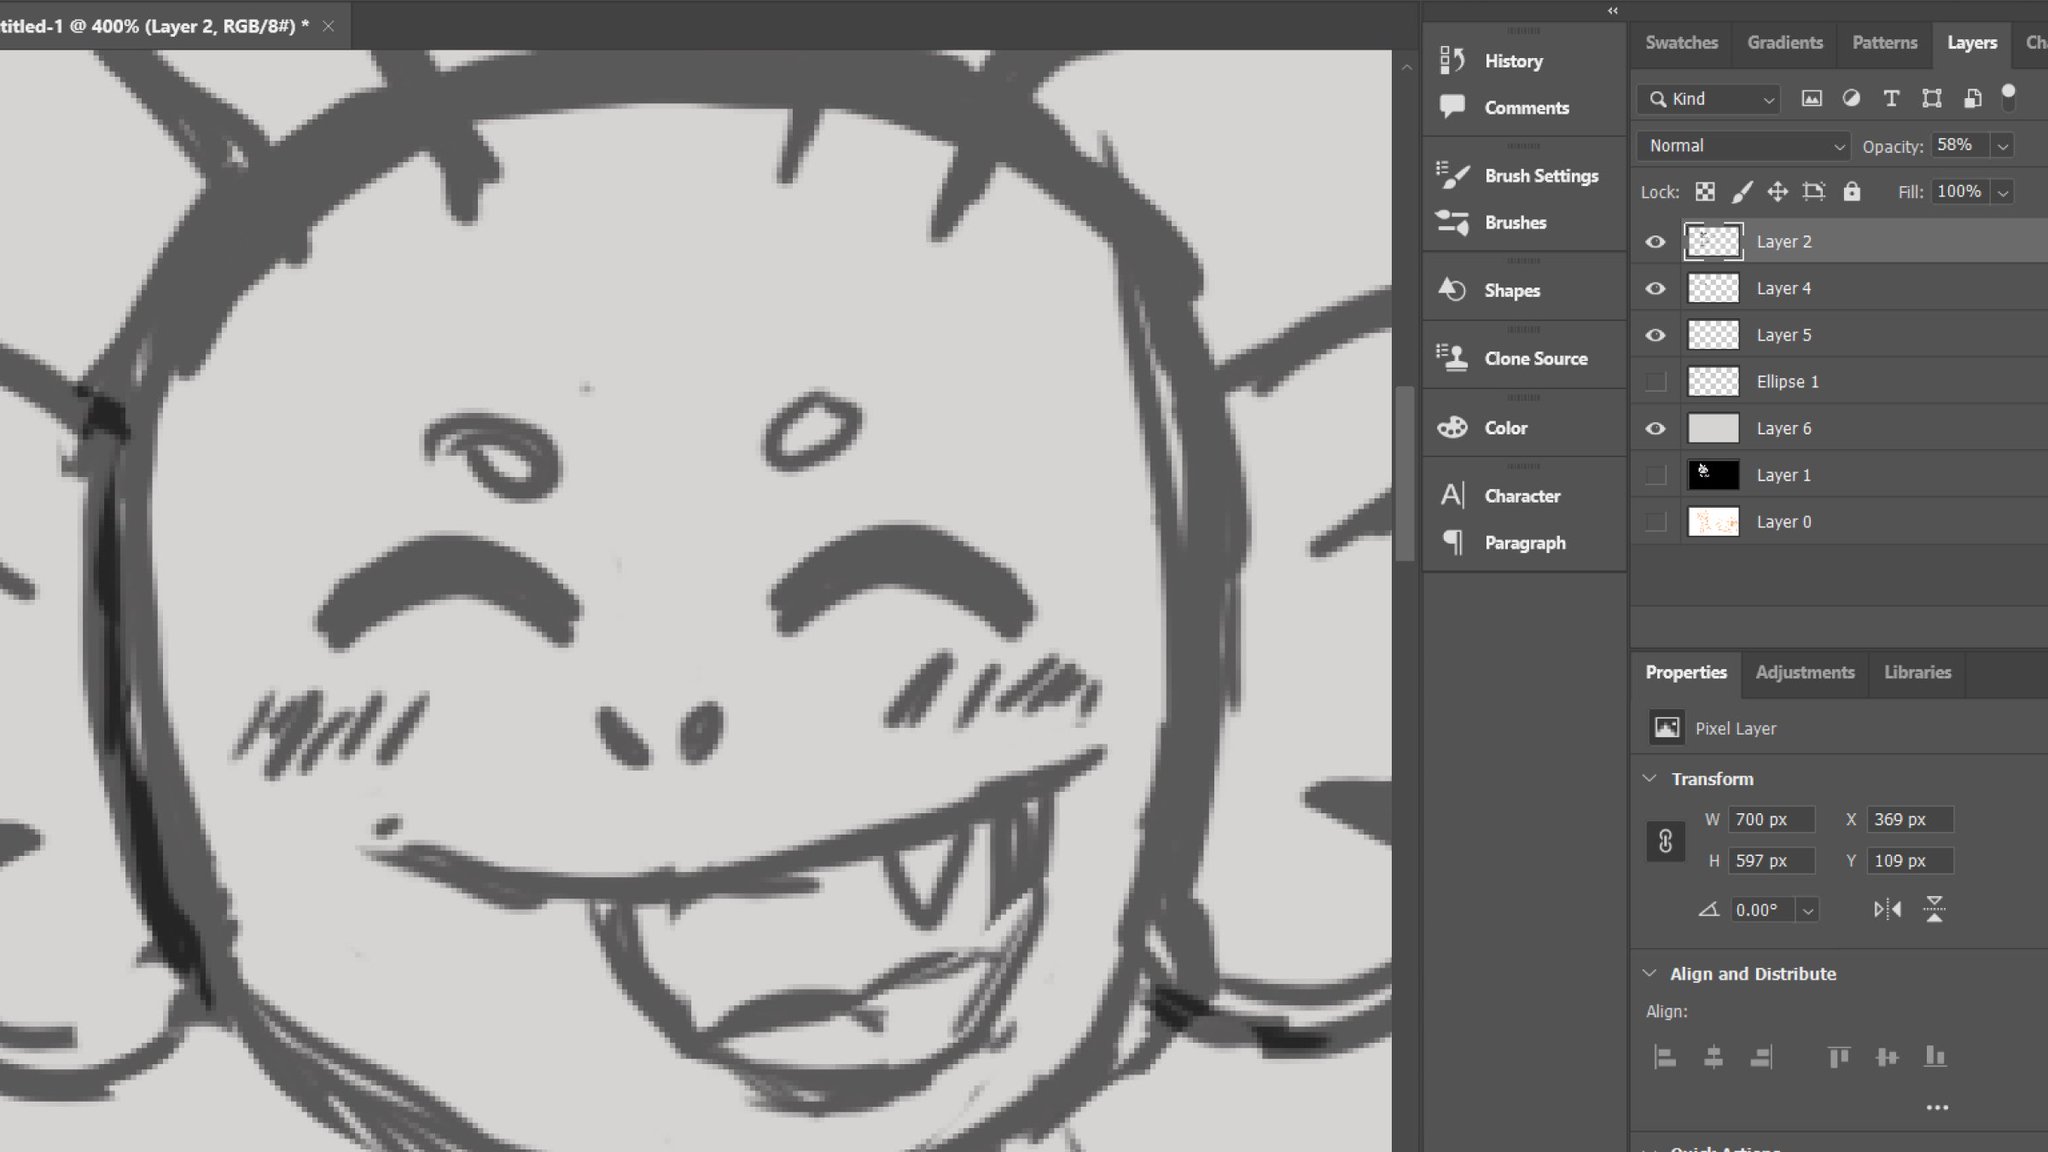The height and width of the screenshot is (1152, 2048).
Task: Click the flip horizontal icon
Action: coord(1887,909)
